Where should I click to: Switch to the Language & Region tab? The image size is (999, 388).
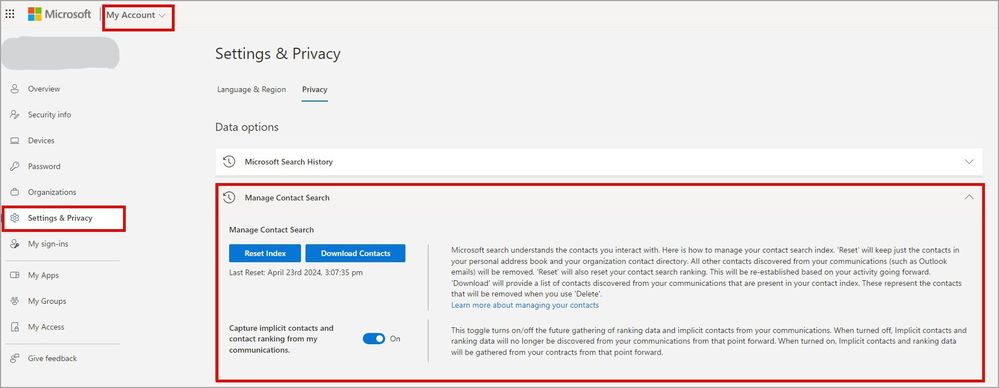pos(252,90)
